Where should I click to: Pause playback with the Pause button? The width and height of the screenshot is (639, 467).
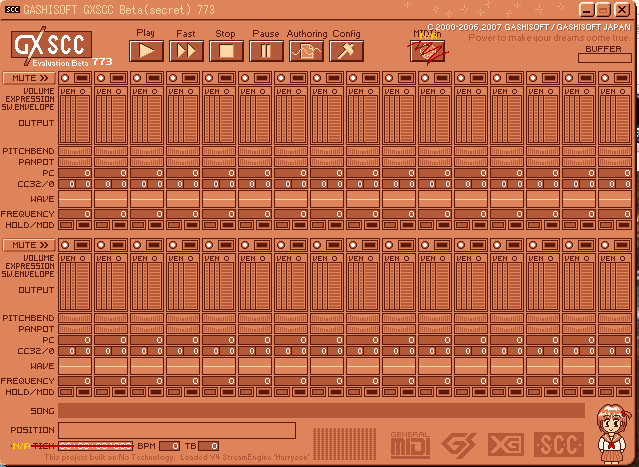[266, 51]
